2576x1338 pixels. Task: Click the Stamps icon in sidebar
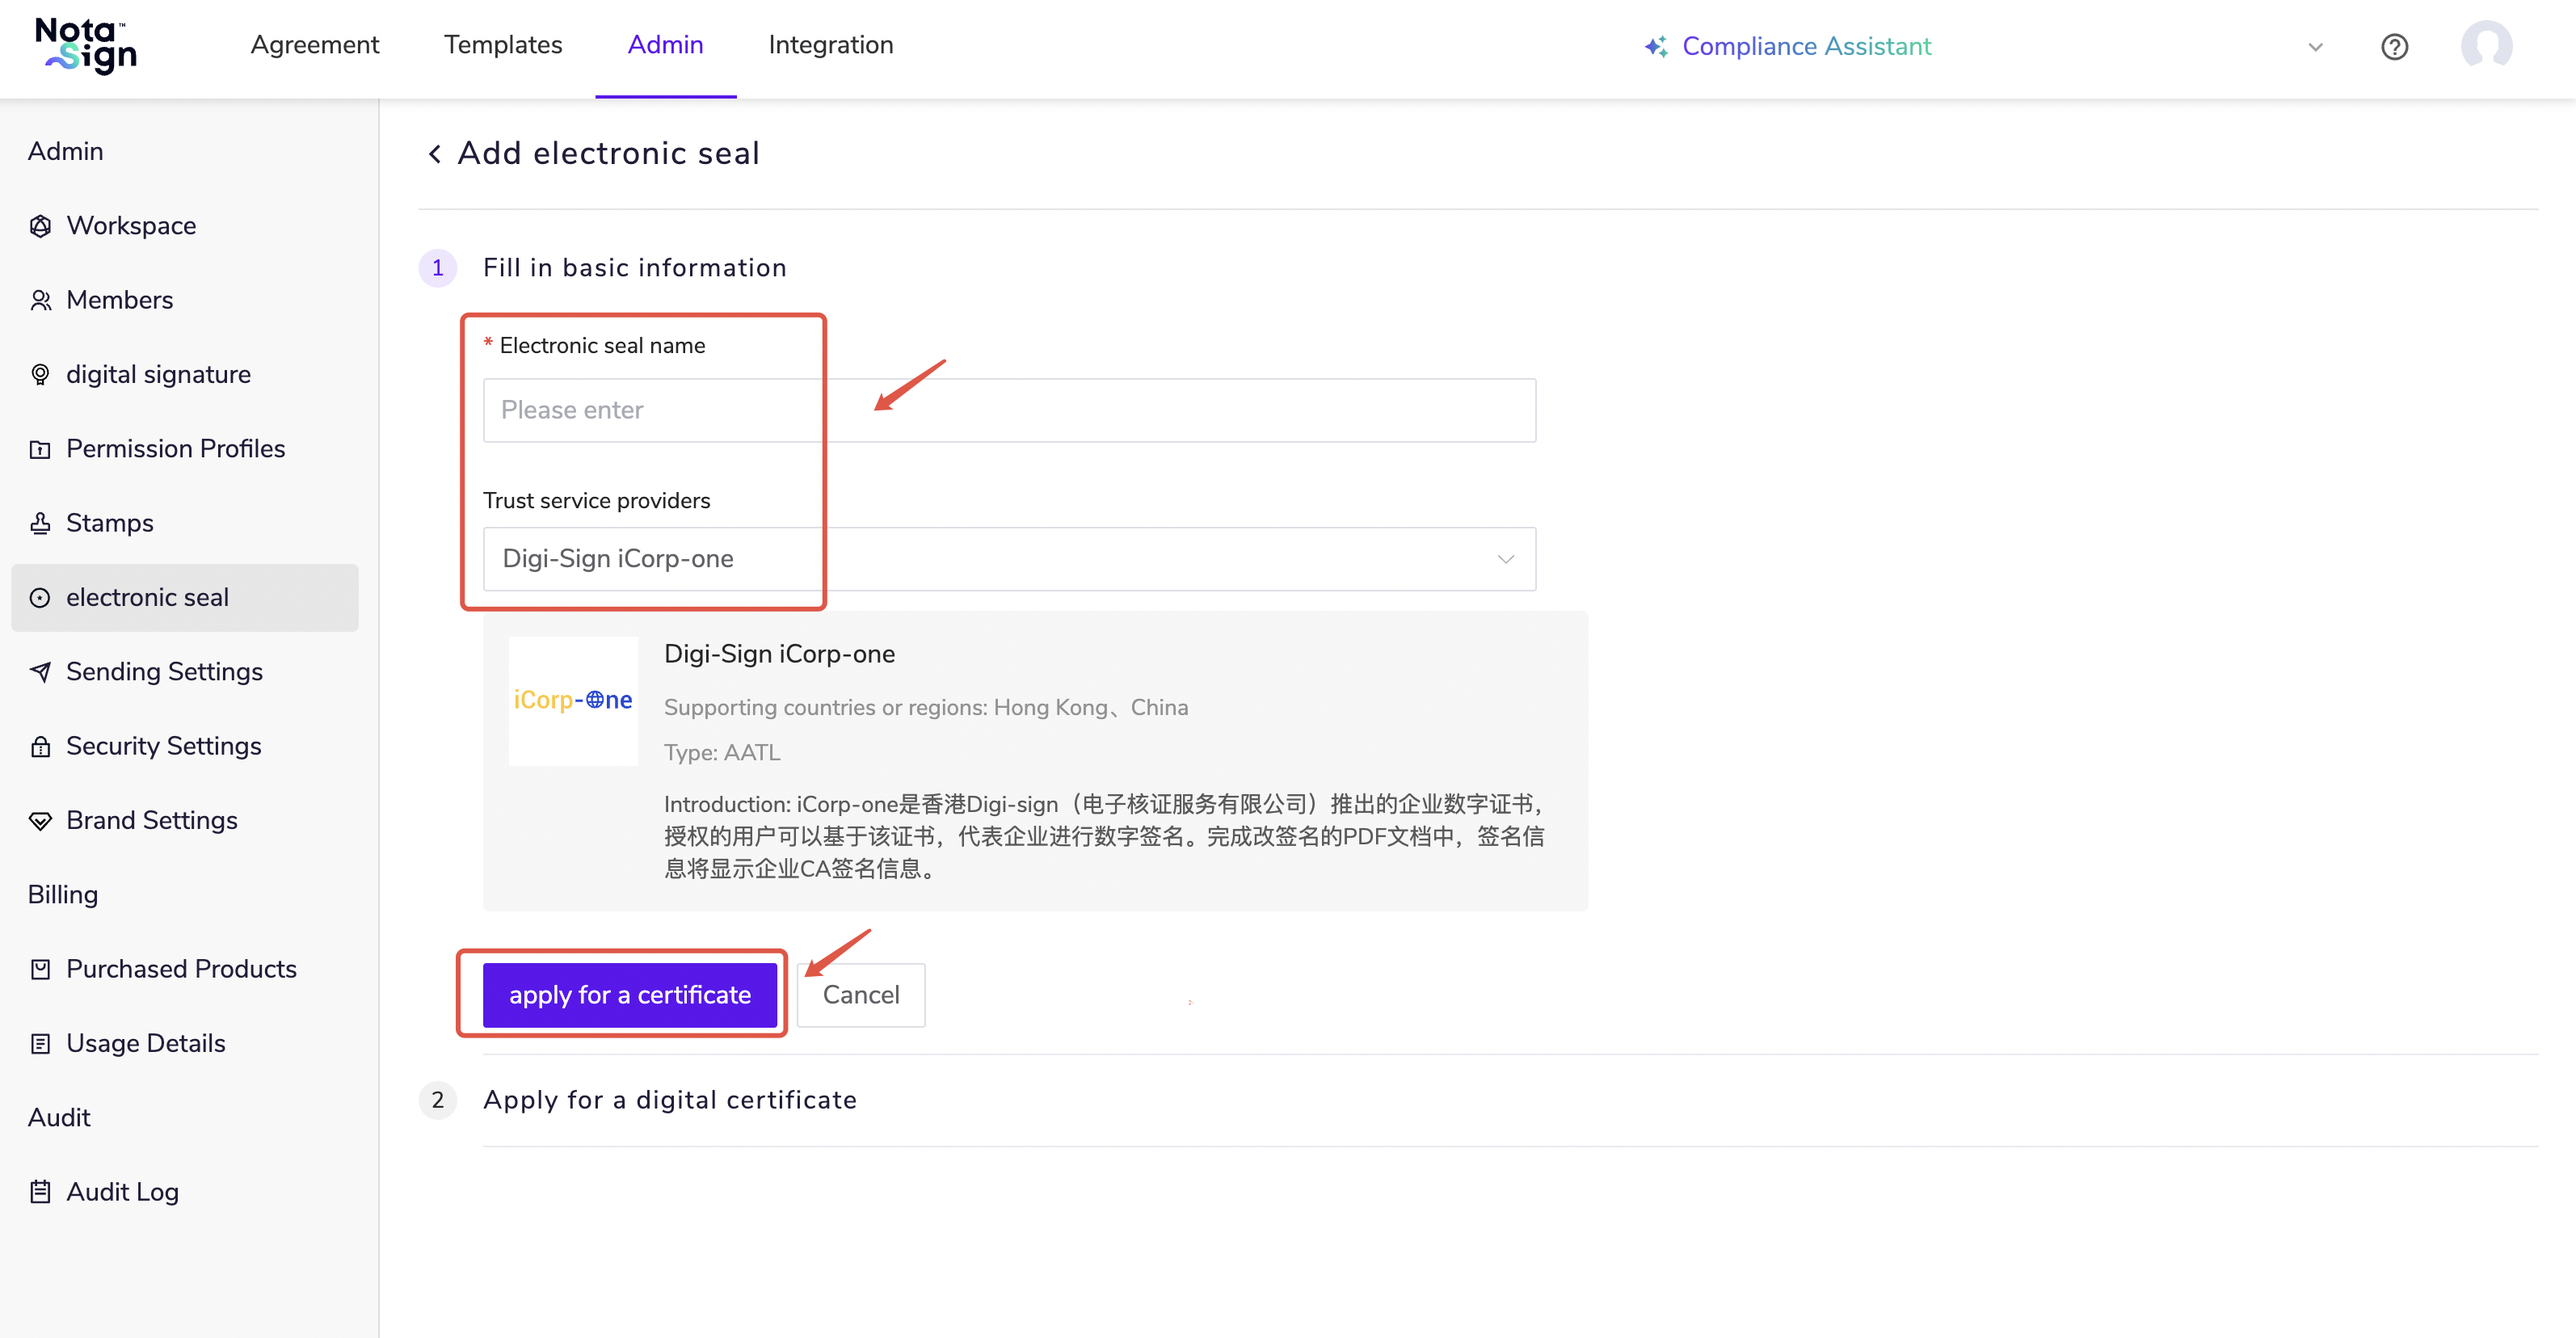(x=40, y=523)
